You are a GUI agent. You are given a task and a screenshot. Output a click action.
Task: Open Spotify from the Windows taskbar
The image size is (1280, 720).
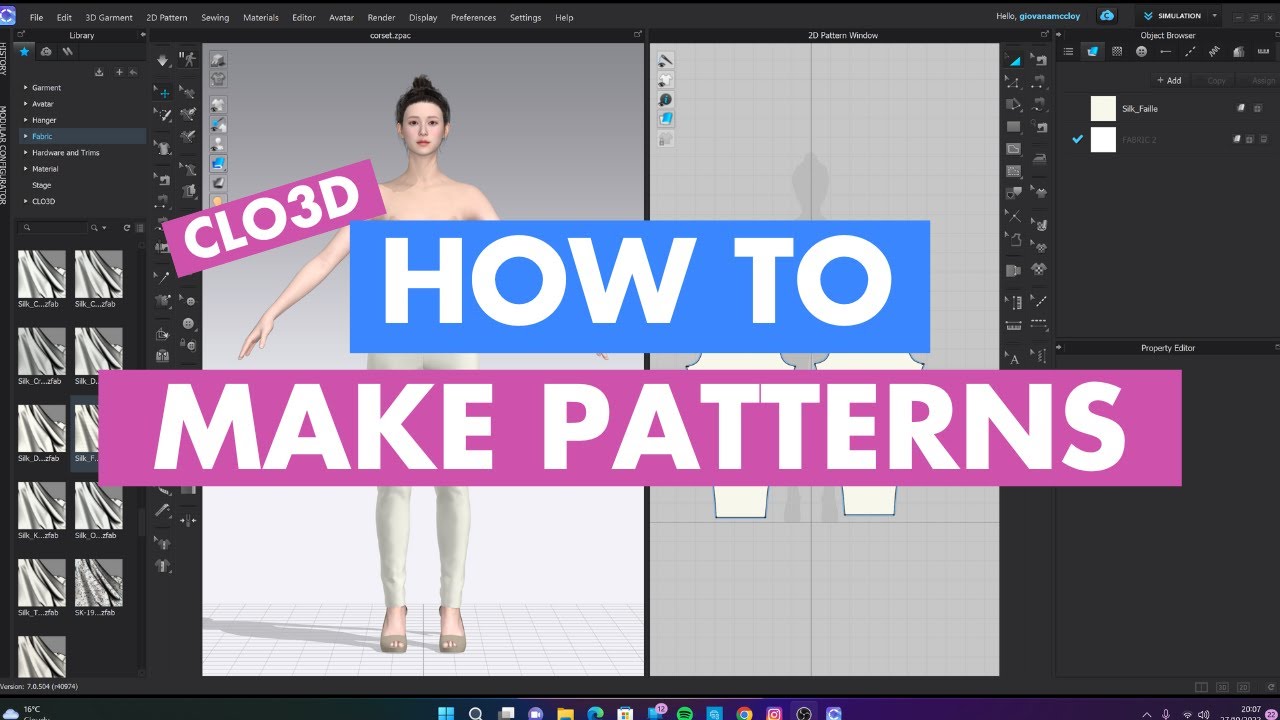[685, 713]
